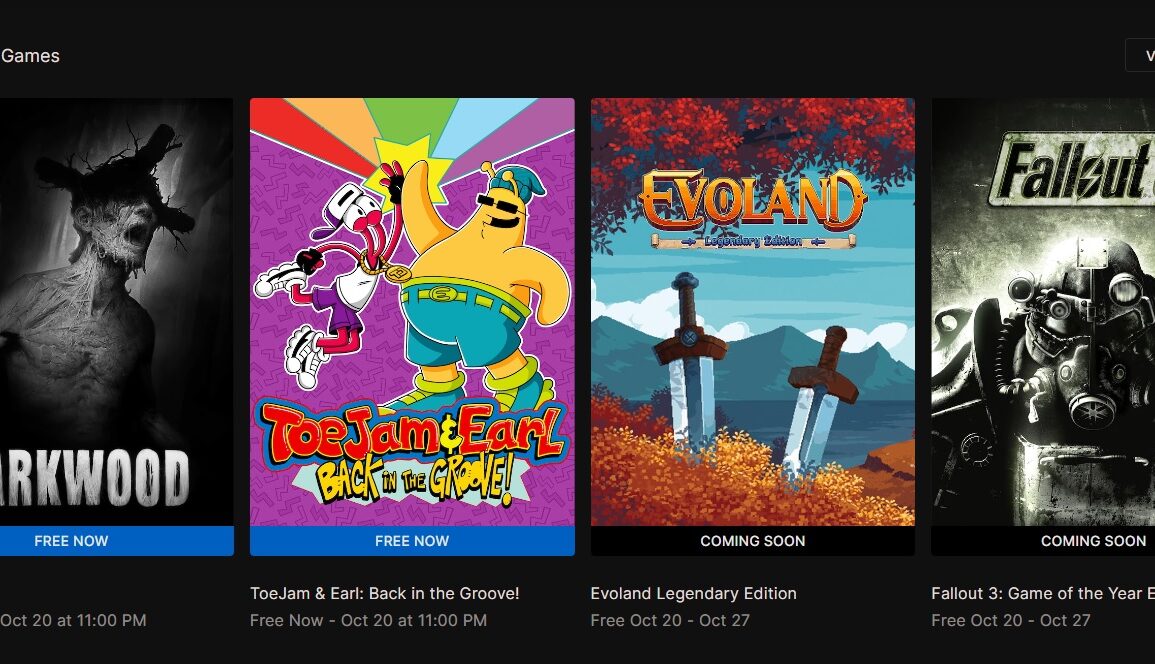The image size is (1155, 664).
Task: Click COMING SOON banner under Evoland
Action: (x=753, y=541)
